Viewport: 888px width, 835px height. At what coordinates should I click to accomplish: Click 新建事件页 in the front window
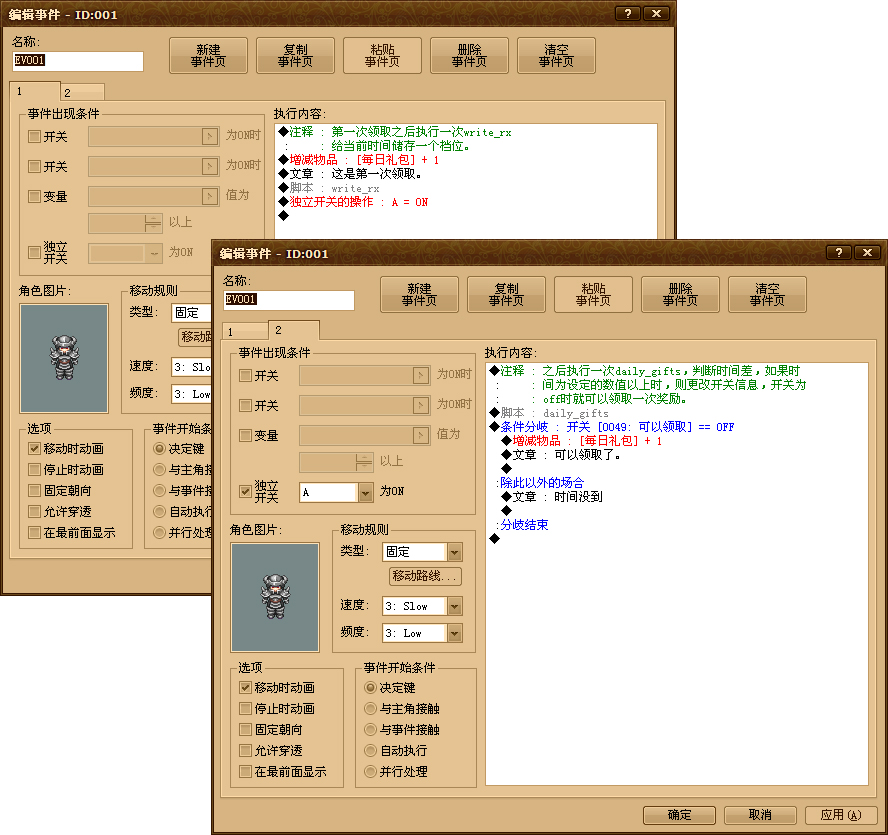pyautogui.click(x=419, y=295)
